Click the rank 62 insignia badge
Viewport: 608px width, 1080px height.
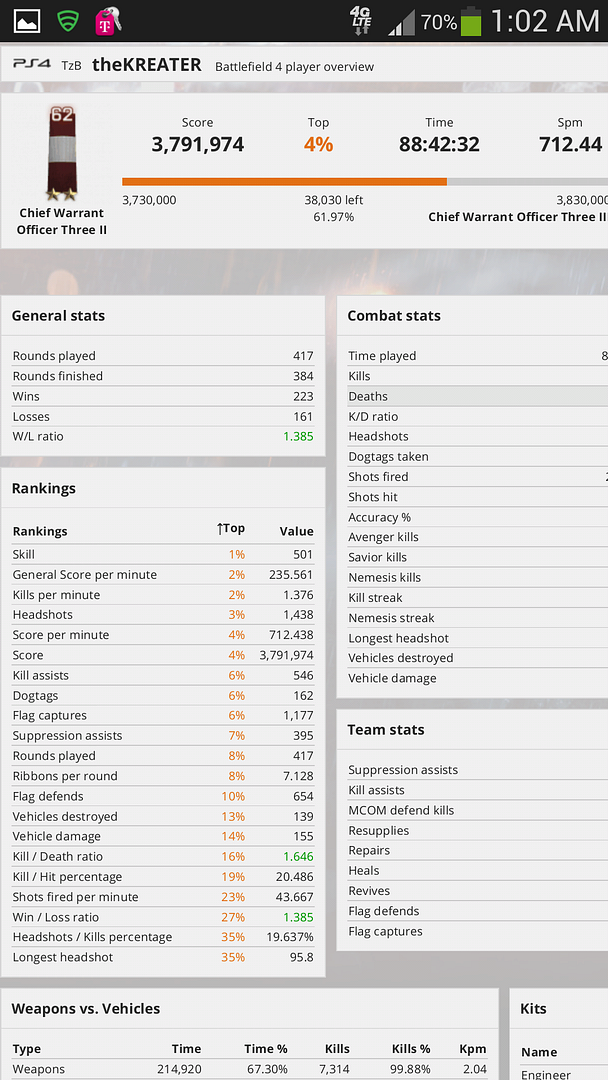click(x=62, y=152)
